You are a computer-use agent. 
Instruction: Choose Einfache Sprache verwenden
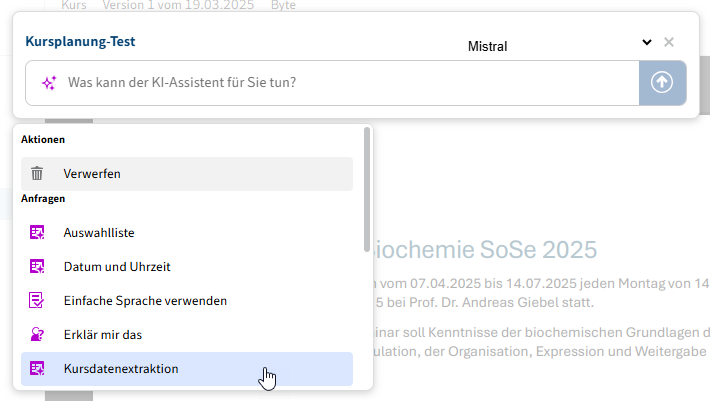point(187,301)
